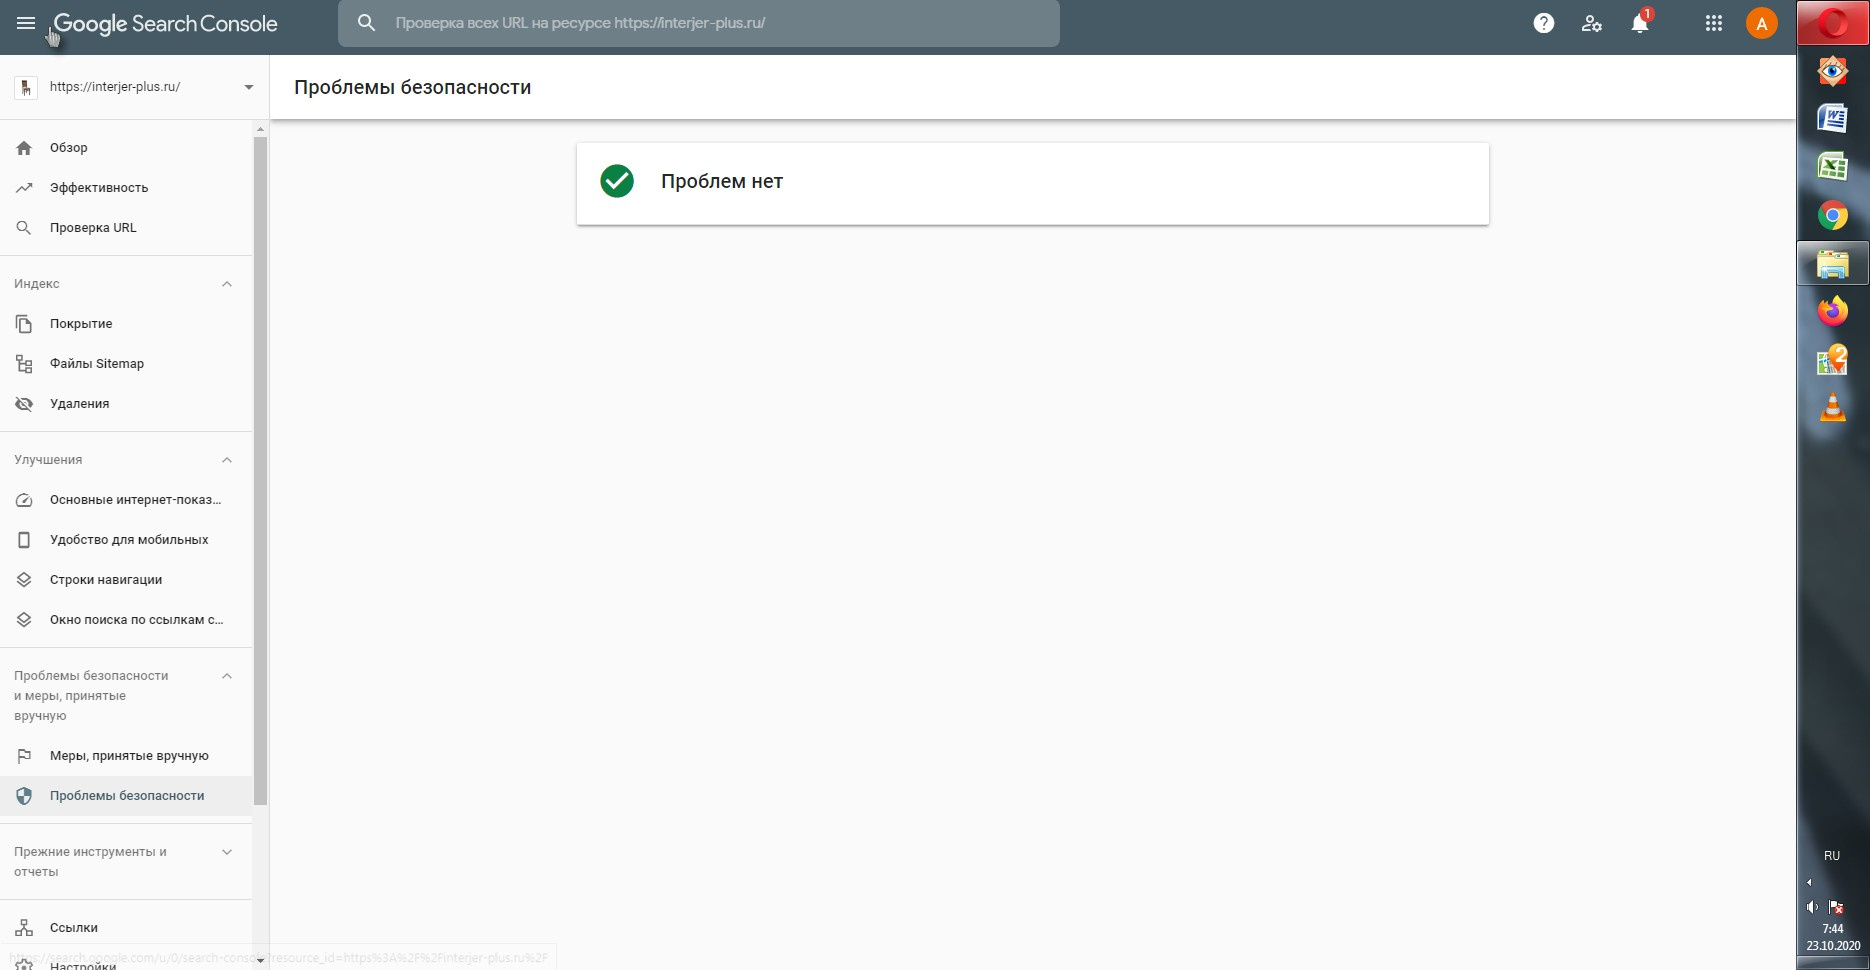Screen dimensions: 1870x970
Task: Click the layers icon beside Окно поиска по ссылкам
Action: [24, 620]
